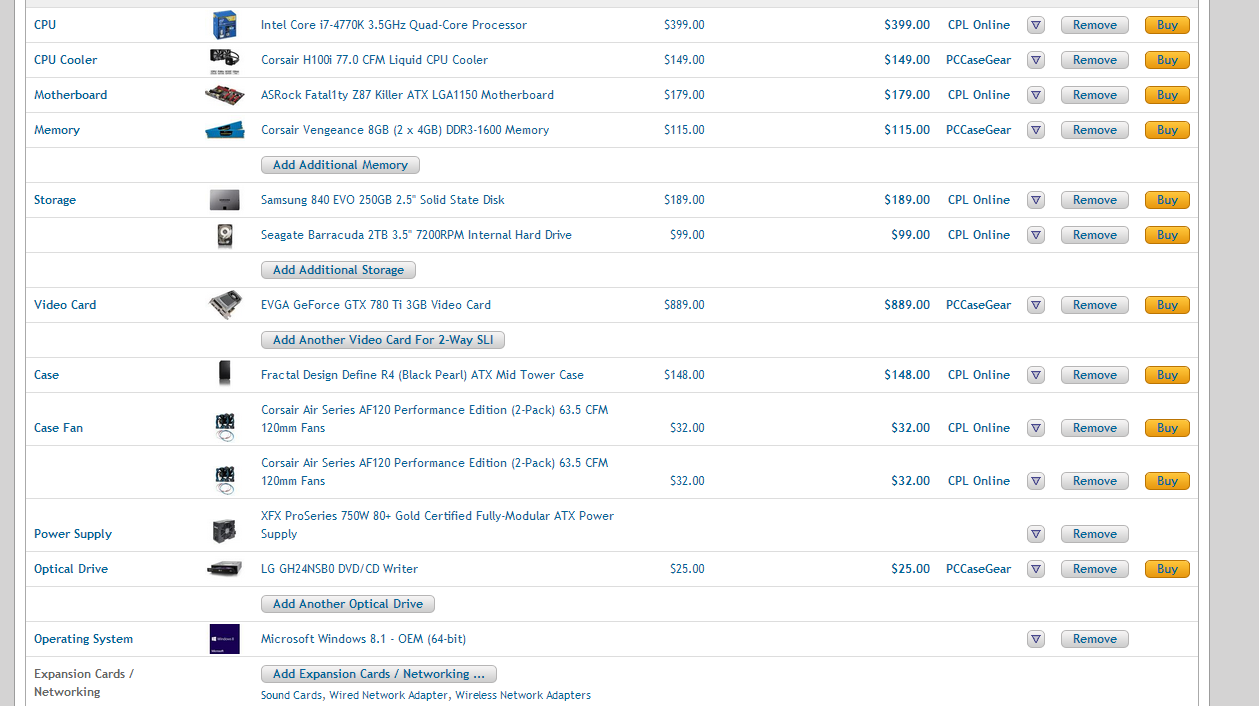The height and width of the screenshot is (706, 1259).
Task: Expand the dropdown arrow on the CPU Cooler row
Action: click(x=1036, y=60)
